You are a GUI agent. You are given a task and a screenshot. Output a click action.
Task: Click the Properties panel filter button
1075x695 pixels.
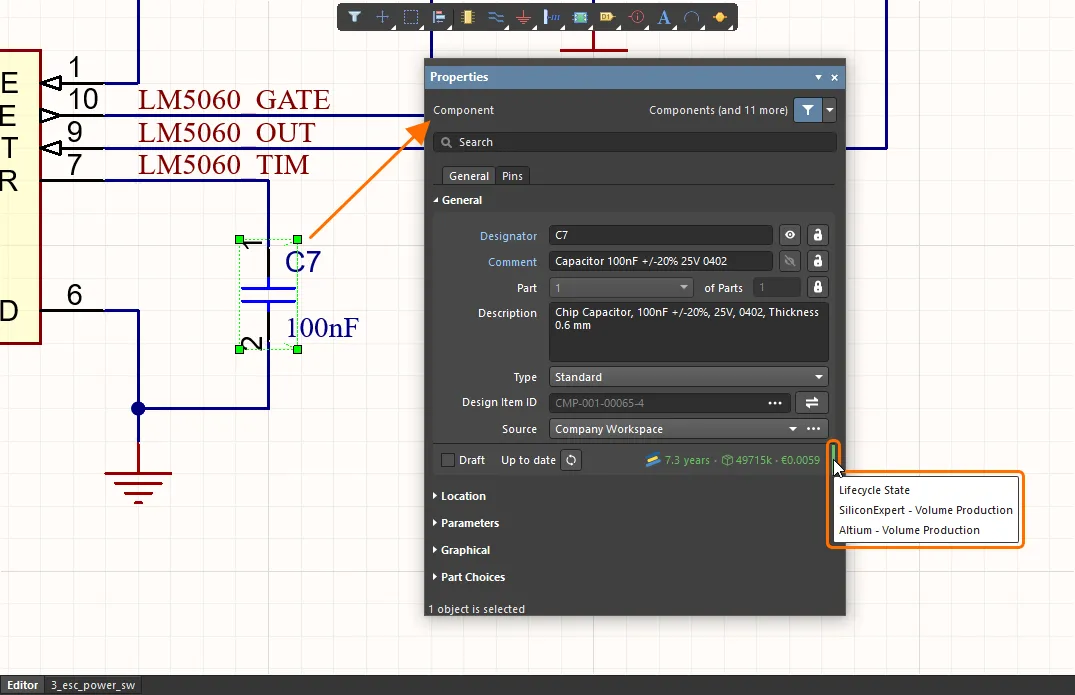(807, 110)
